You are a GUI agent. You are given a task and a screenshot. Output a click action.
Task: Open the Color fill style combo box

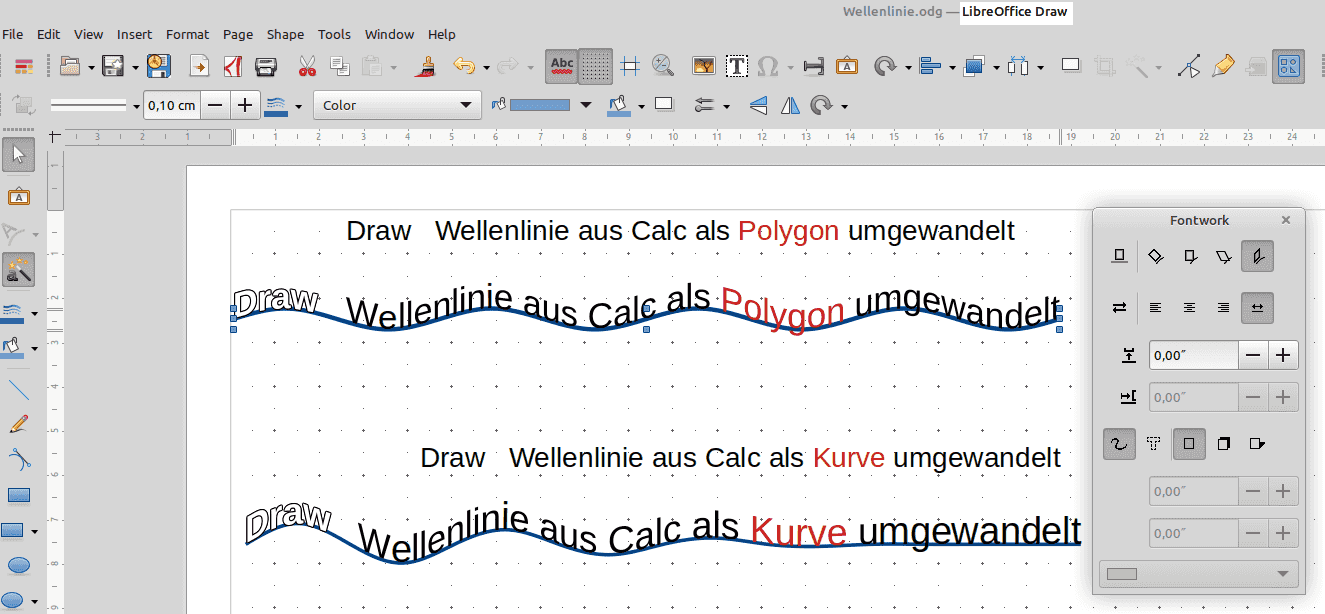[397, 105]
